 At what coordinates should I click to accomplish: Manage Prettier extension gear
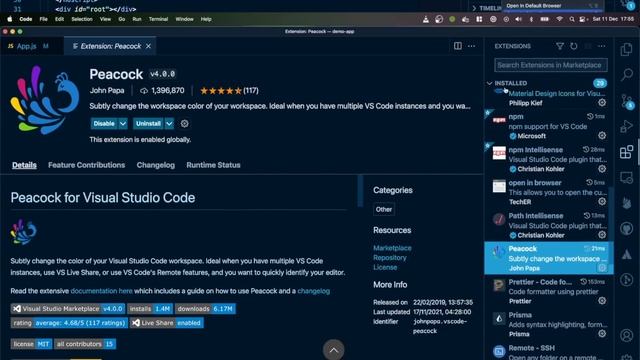coord(602,301)
